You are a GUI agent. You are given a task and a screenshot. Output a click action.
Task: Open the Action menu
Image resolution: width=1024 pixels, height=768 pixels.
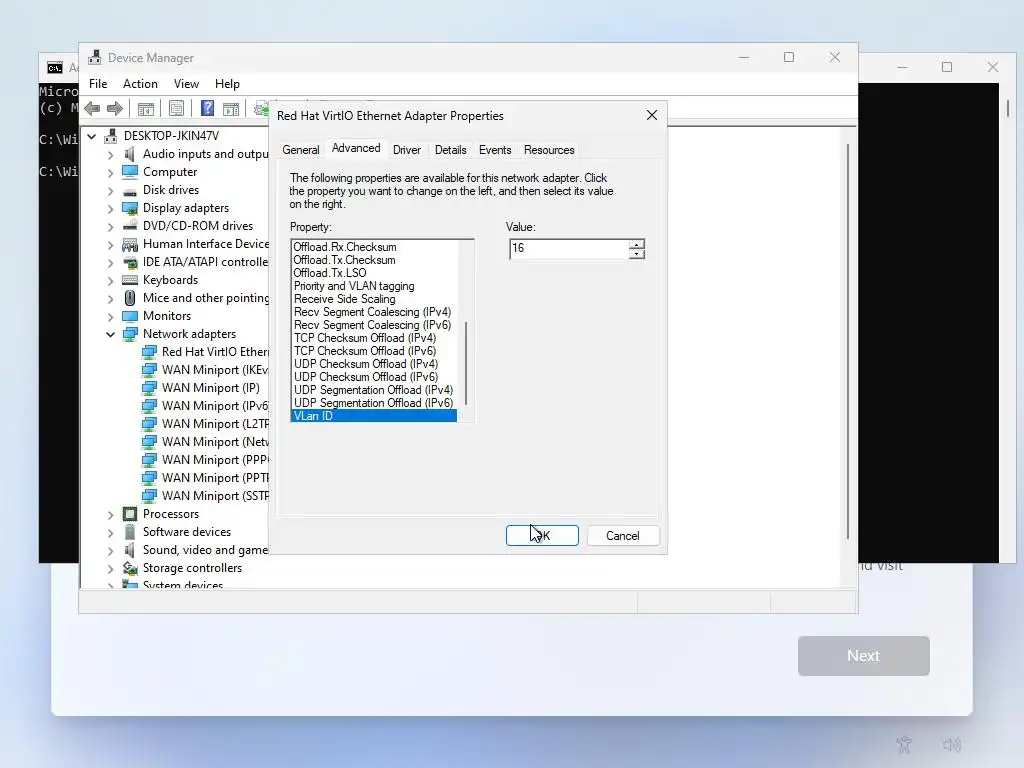click(x=140, y=84)
